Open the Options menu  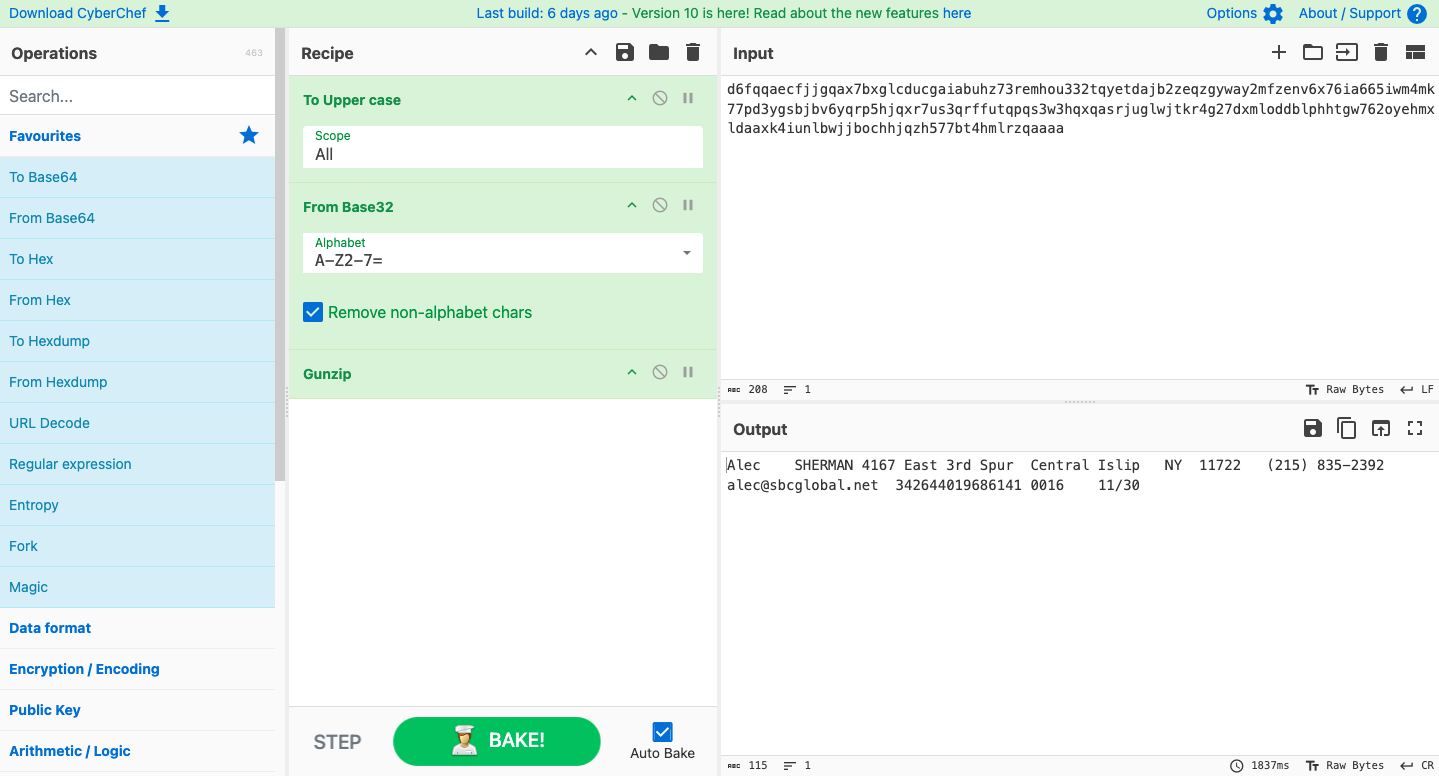1244,13
